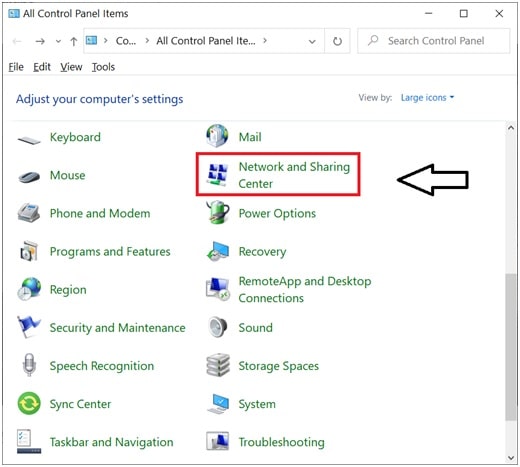Maximize the Control Panel window
The width and height of the screenshot is (520, 467).
coord(464,14)
